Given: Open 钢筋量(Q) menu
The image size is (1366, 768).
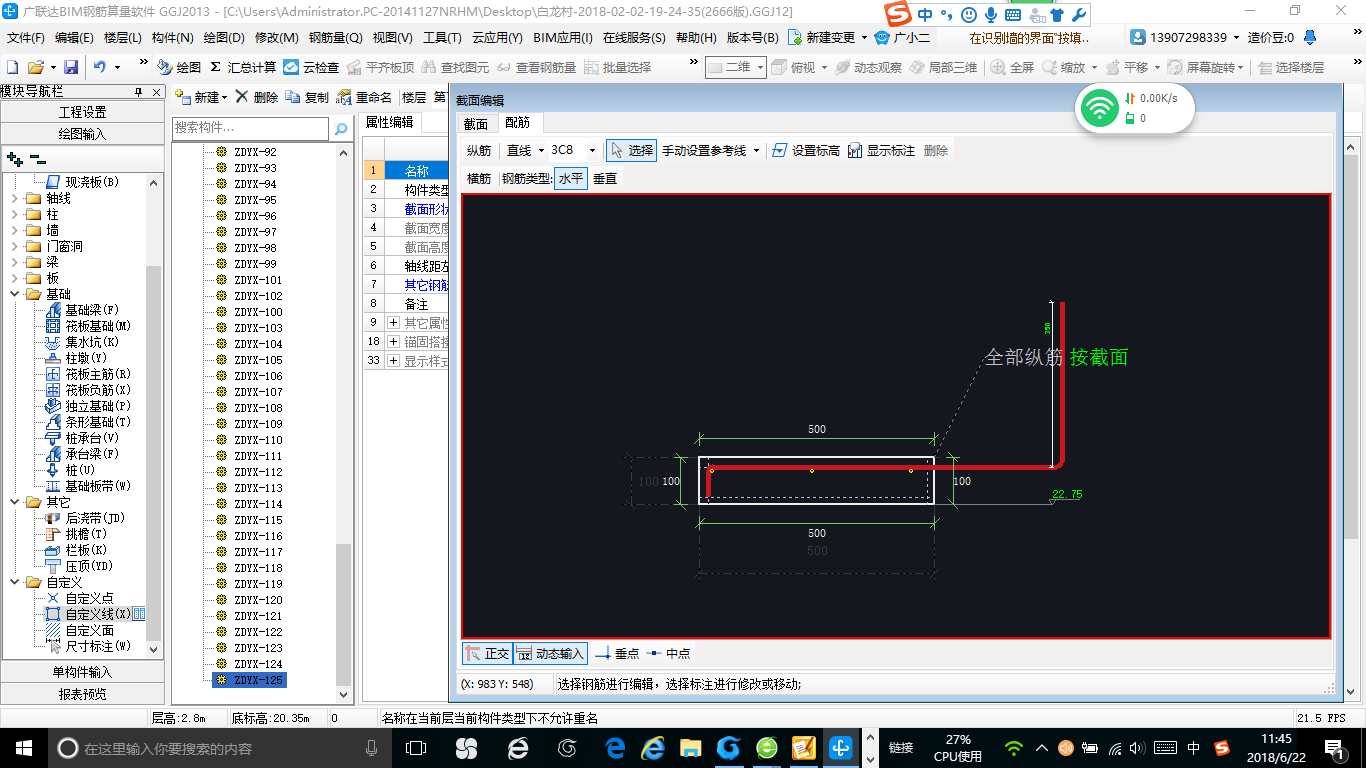Looking at the screenshot, I should (x=335, y=37).
